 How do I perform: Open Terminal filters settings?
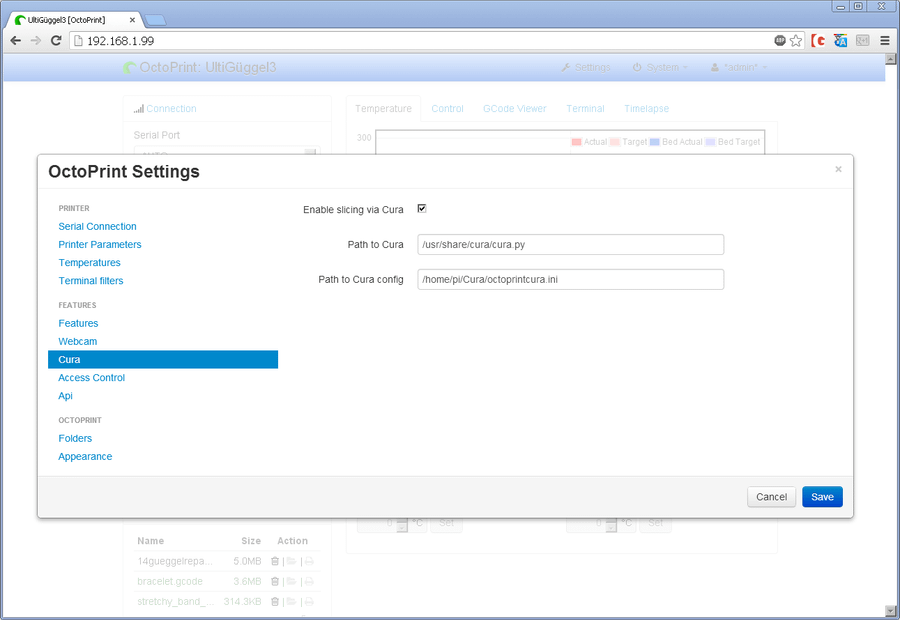click(x=91, y=281)
